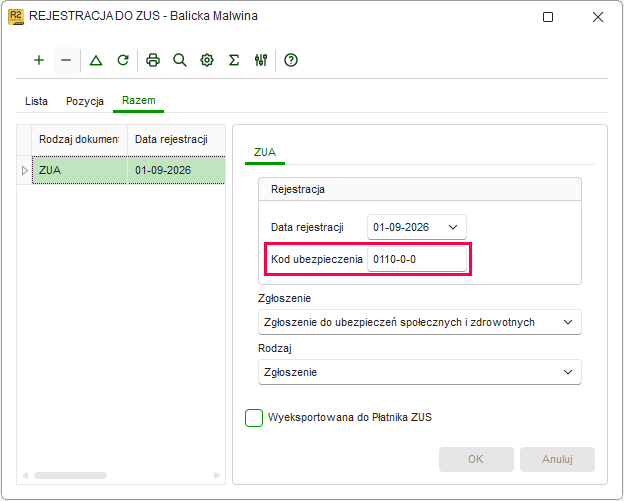The height and width of the screenshot is (501, 624).
Task: Open settings via the gear icon
Action: [x=207, y=60]
